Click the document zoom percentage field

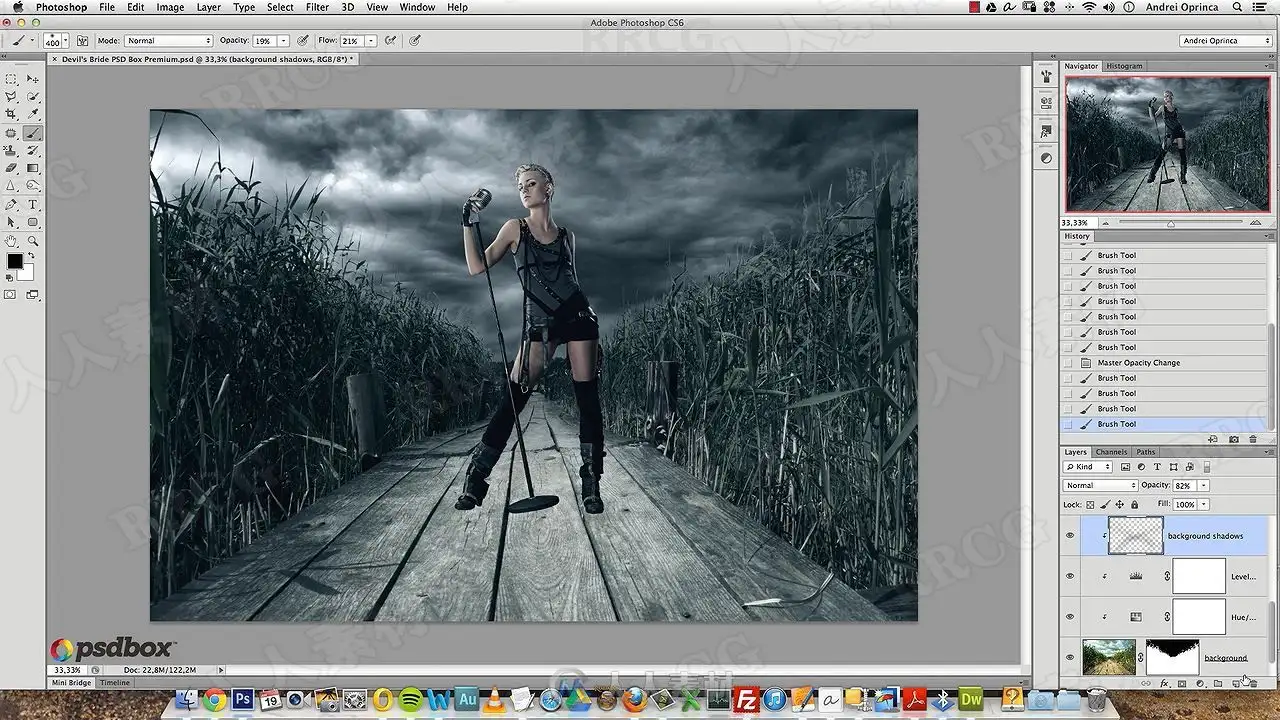(x=67, y=670)
